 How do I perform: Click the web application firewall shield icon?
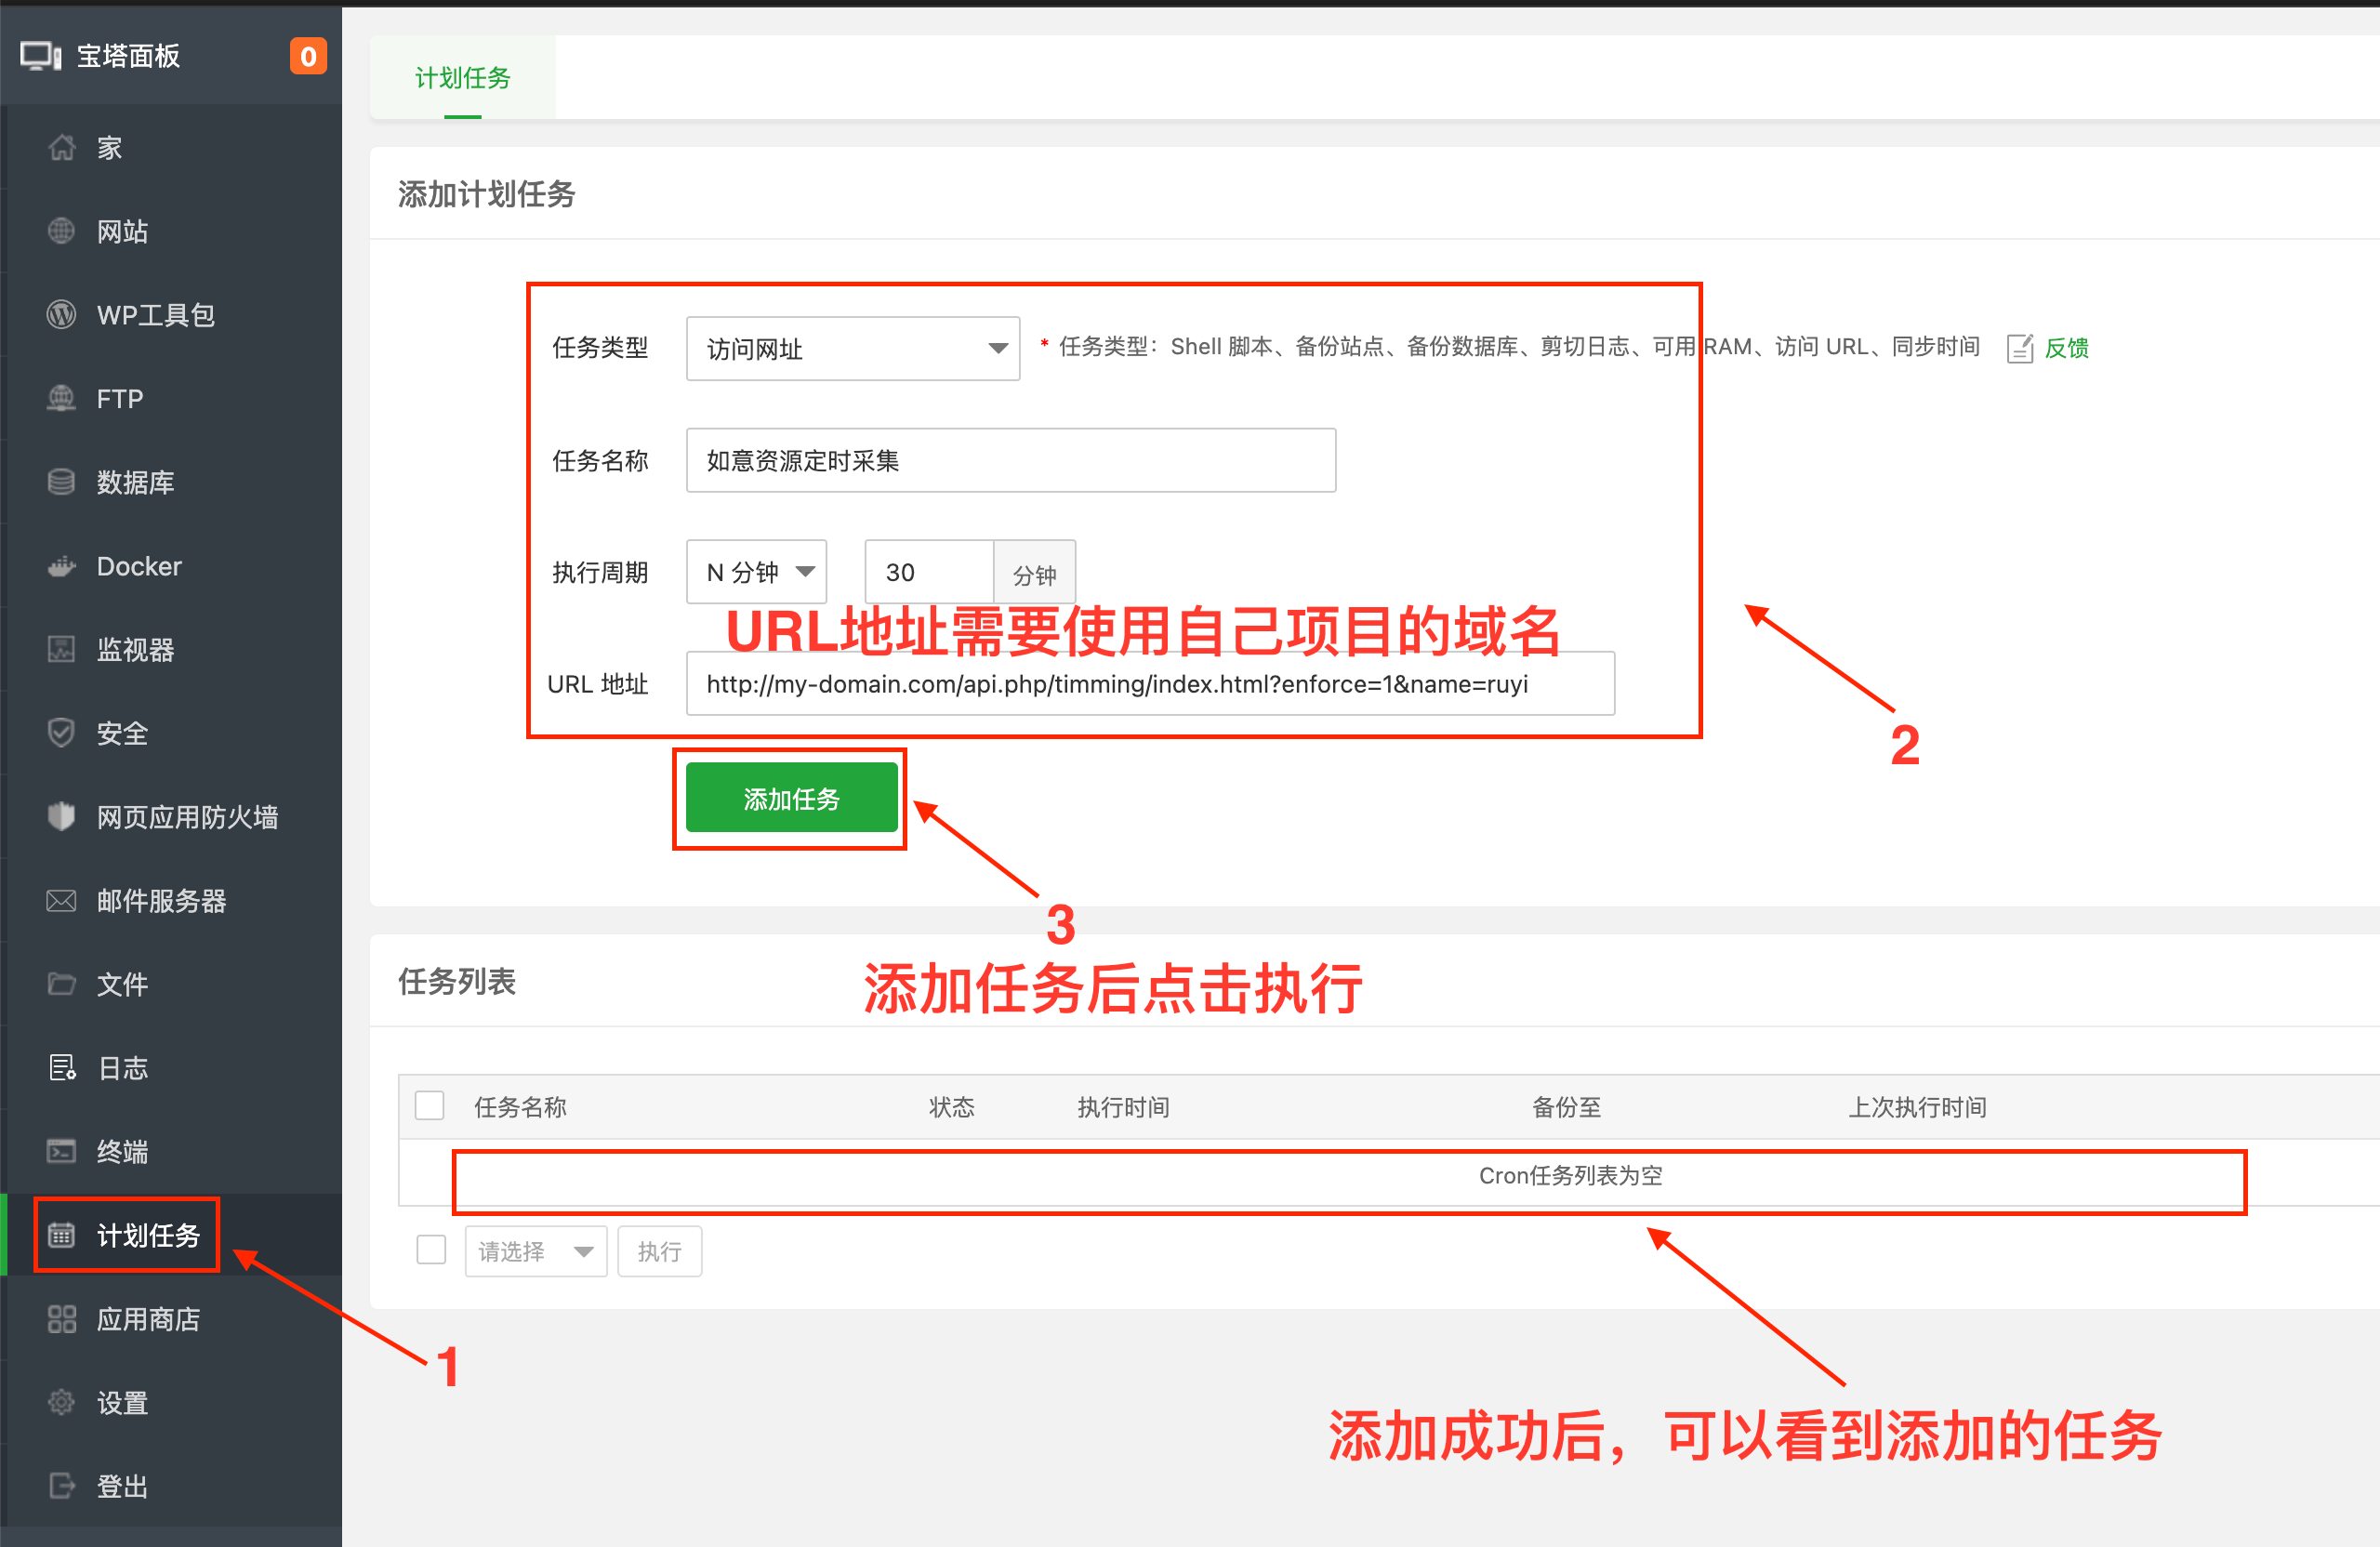(61, 817)
